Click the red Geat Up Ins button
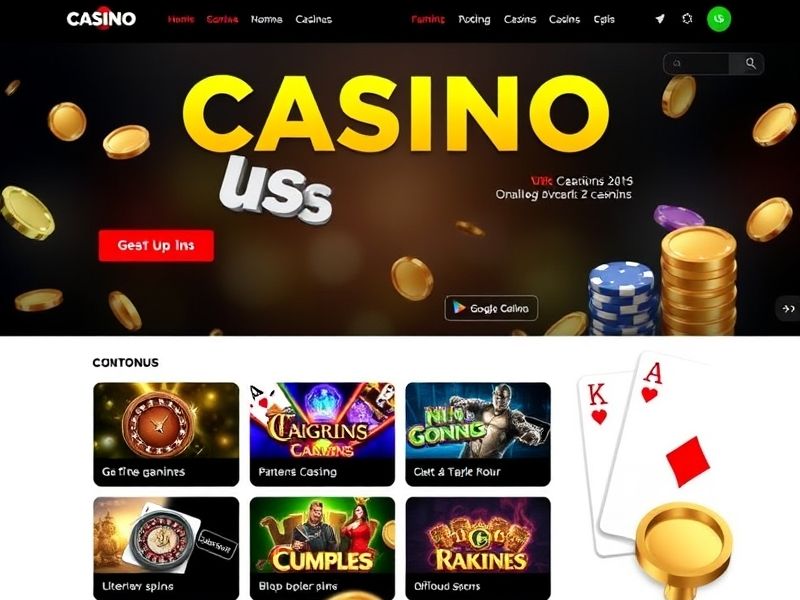The height and width of the screenshot is (600, 800). (156, 245)
